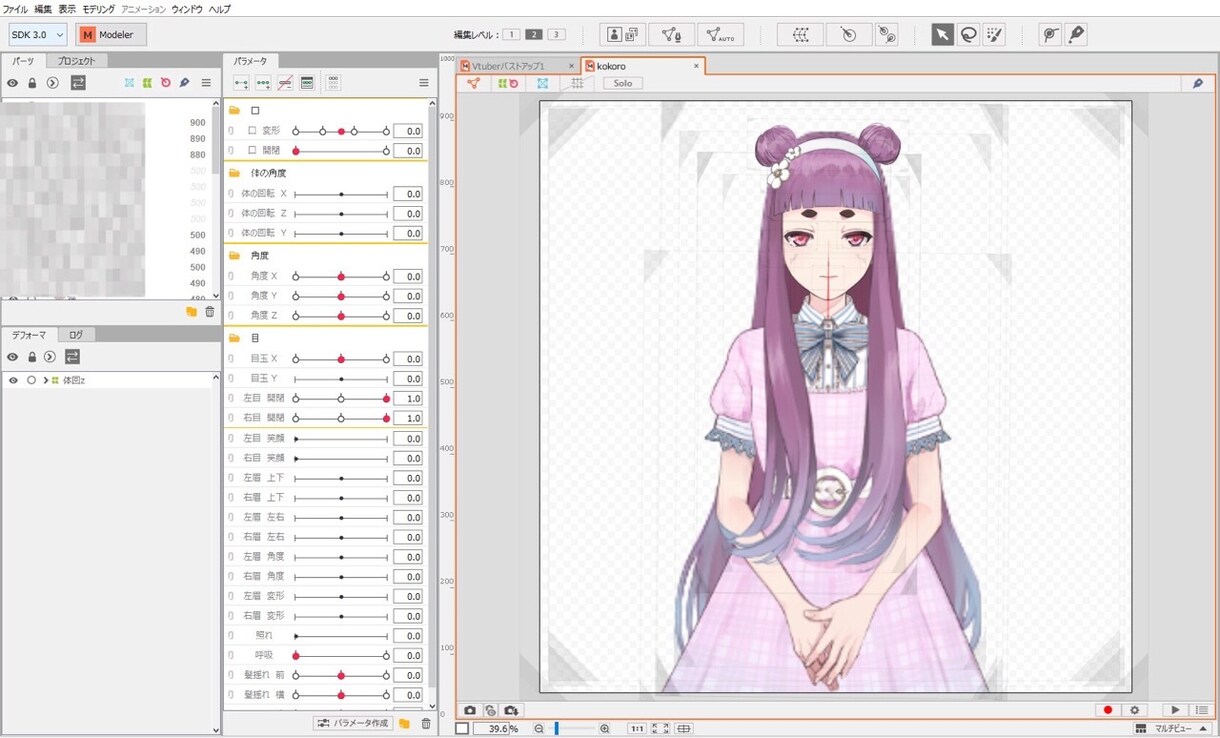Click the red record button below canvas
Image resolution: width=1220 pixels, height=738 pixels.
point(1107,710)
